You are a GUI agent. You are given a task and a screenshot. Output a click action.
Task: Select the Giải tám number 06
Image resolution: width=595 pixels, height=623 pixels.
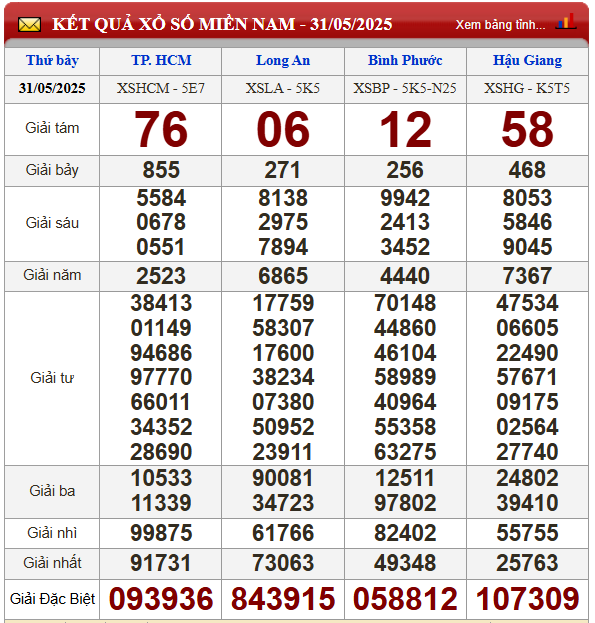tap(283, 130)
